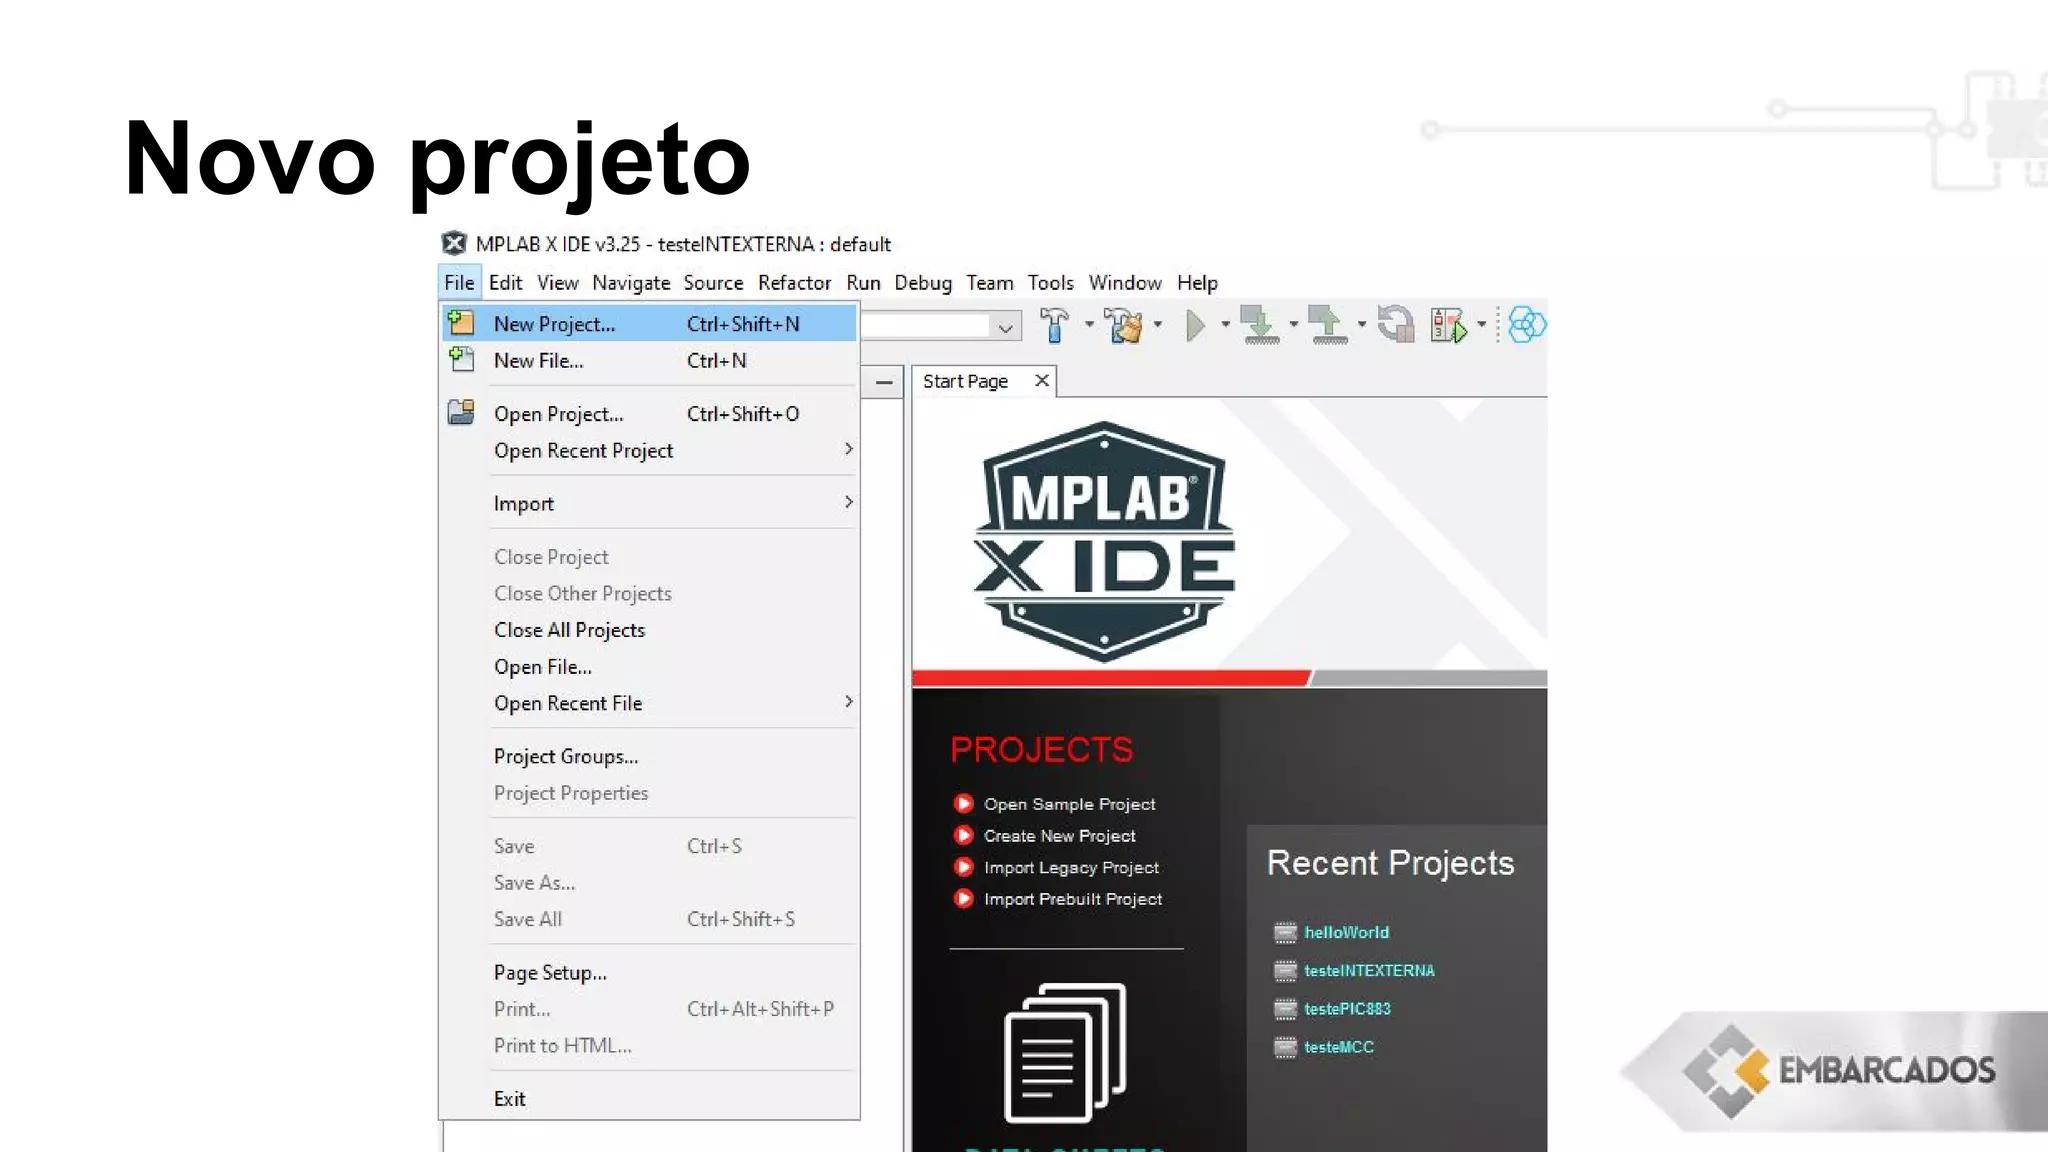Expand dropdown arrow next to Clean and Build
The height and width of the screenshot is (1152, 2048).
pyautogui.click(x=1158, y=324)
